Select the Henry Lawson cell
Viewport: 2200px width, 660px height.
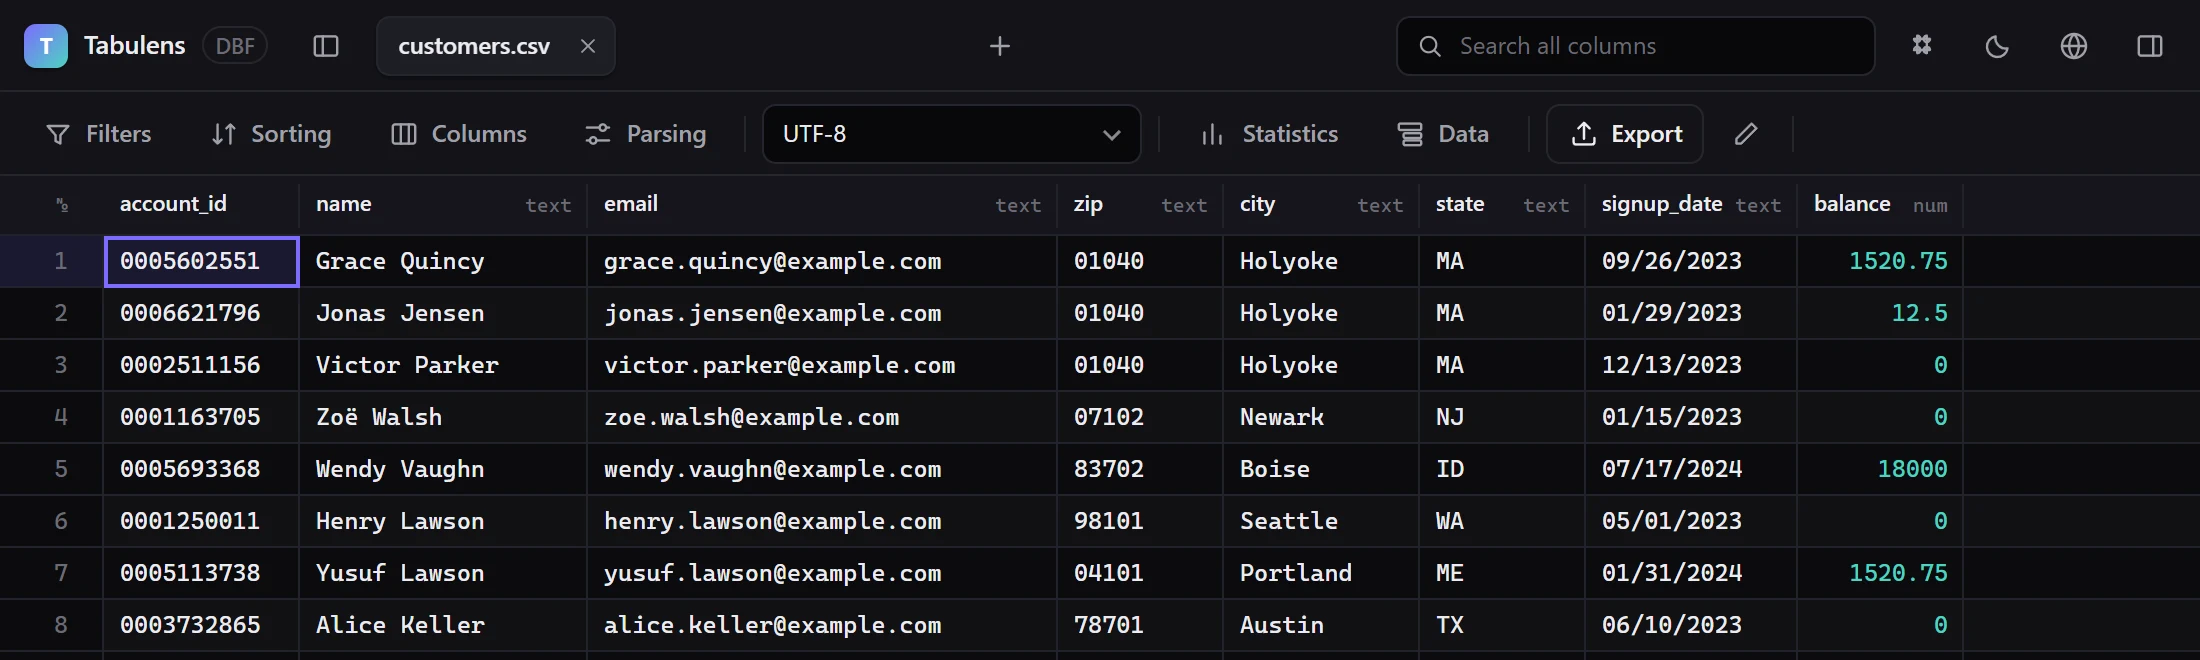point(443,522)
